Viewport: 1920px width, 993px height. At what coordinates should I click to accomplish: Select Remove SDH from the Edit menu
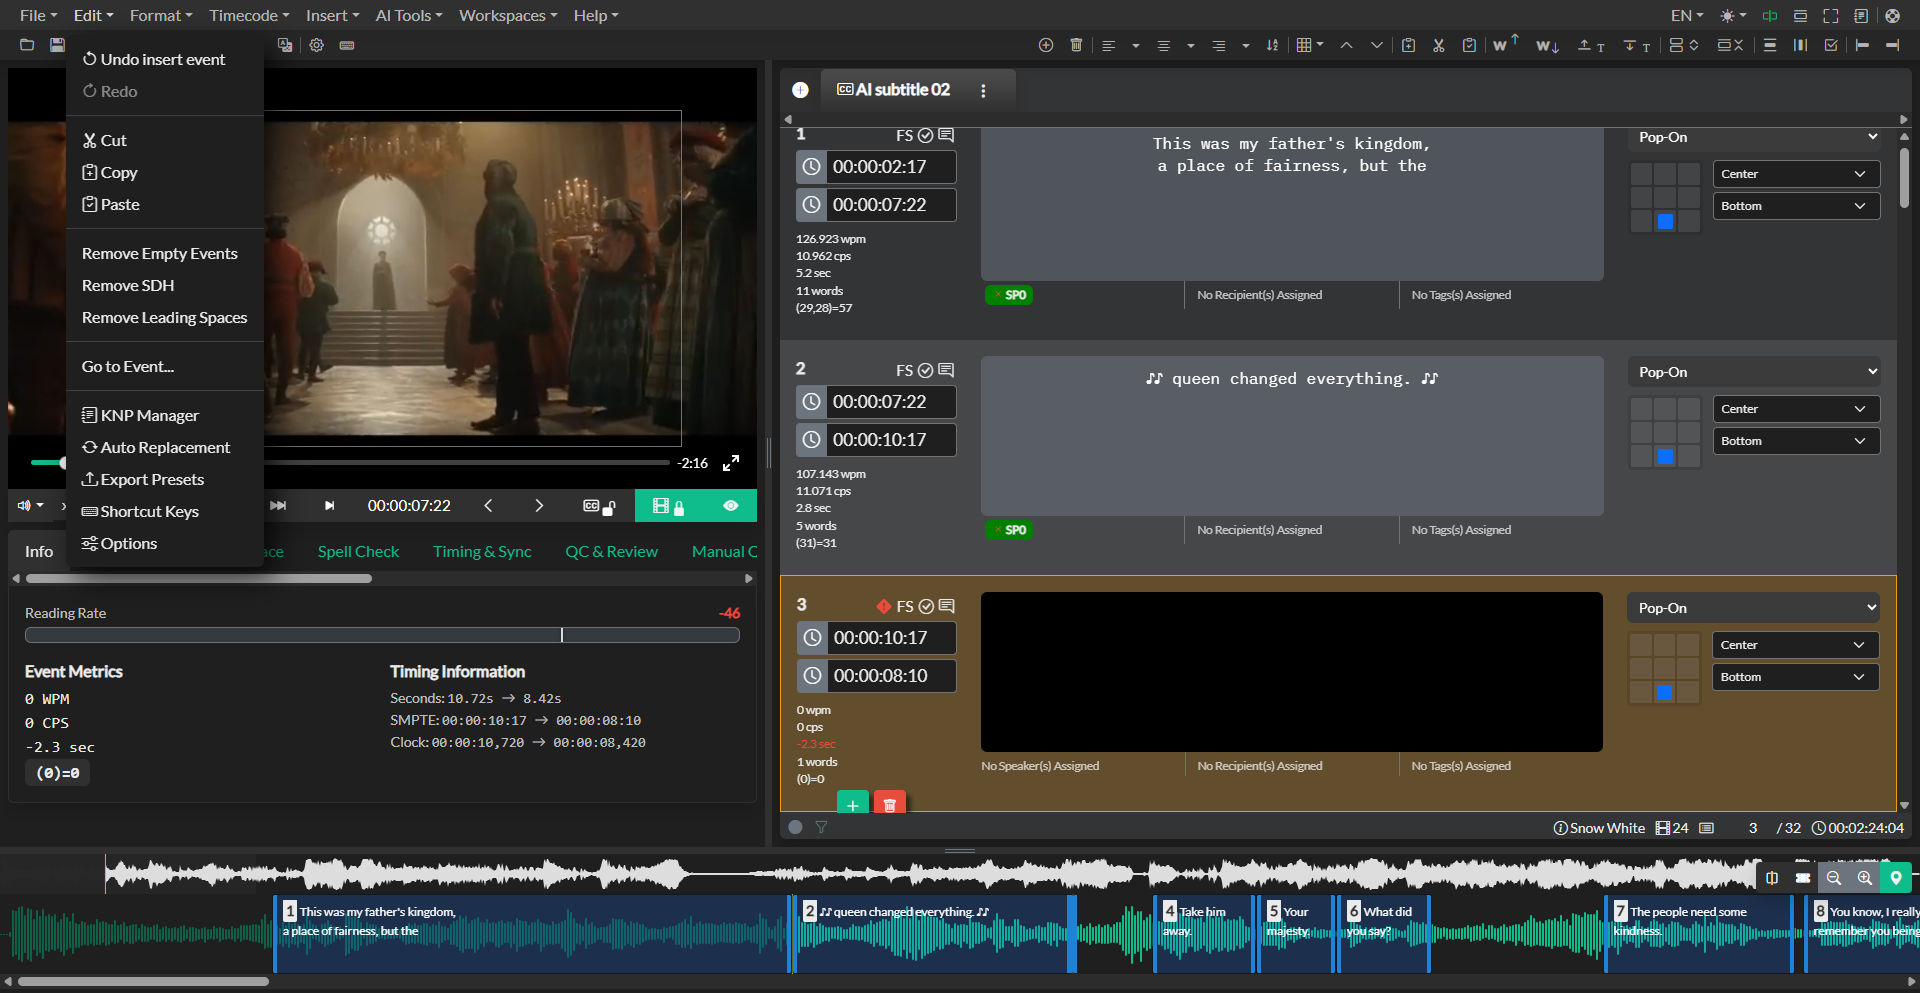(128, 286)
